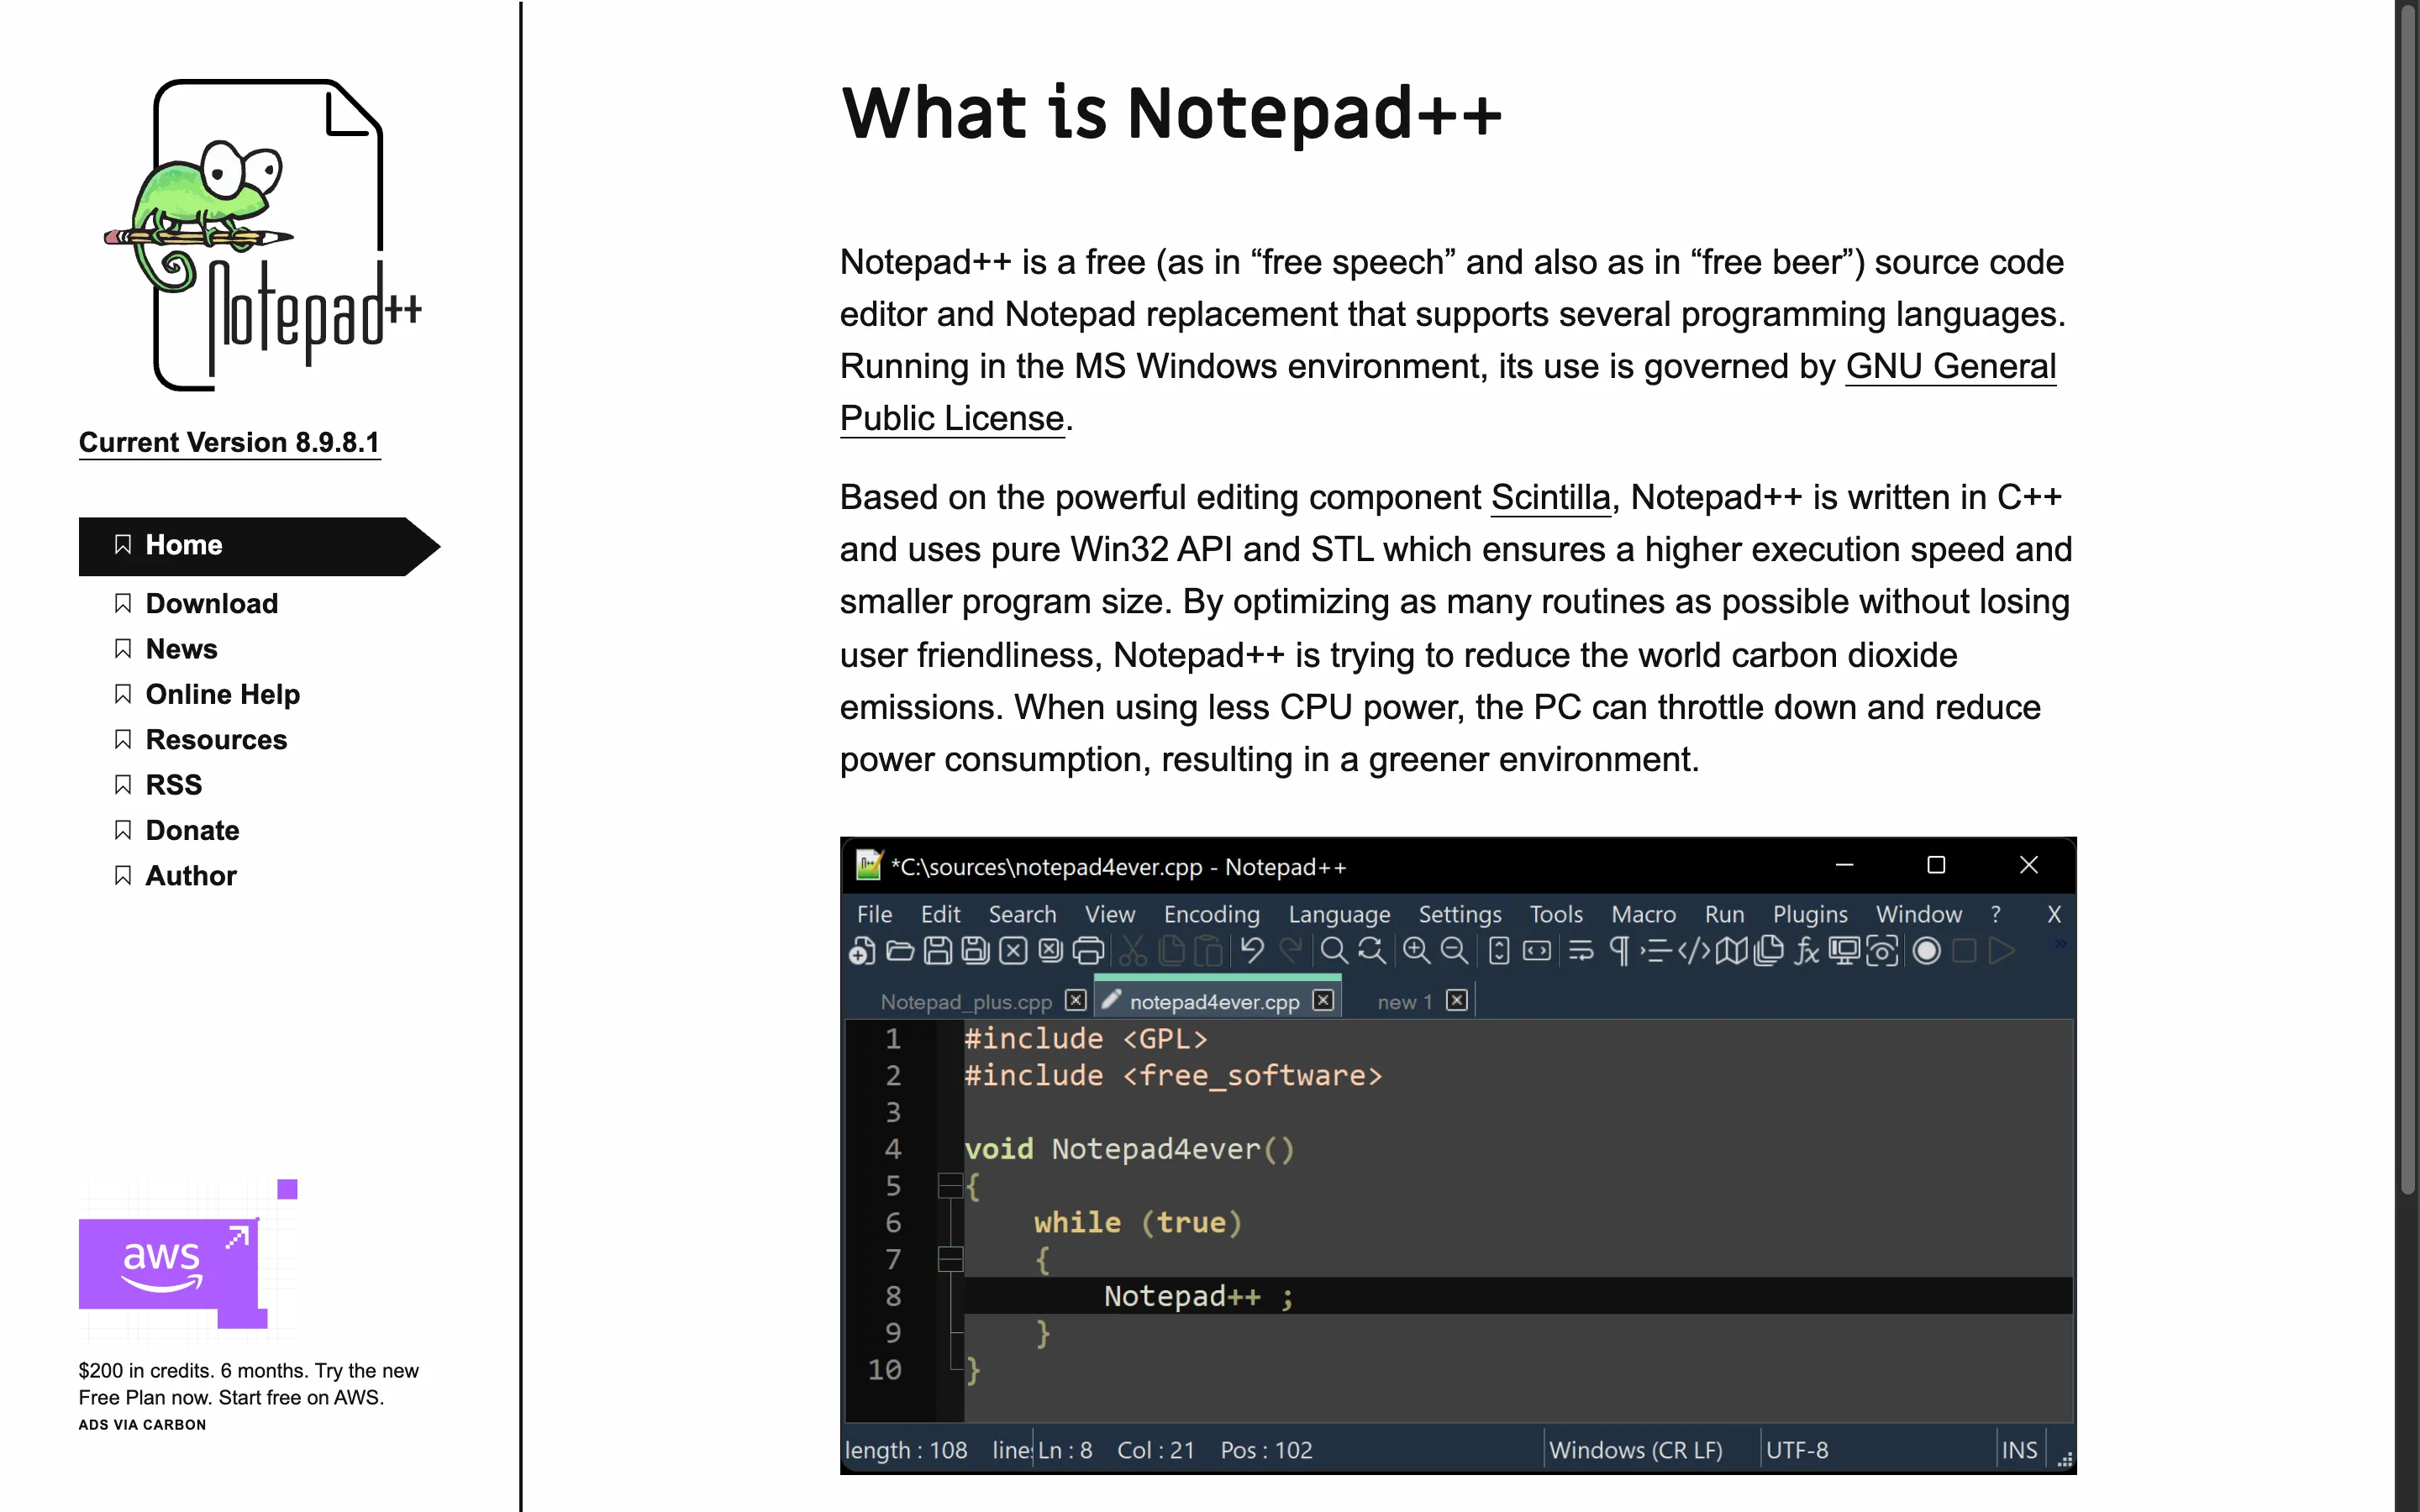Open the Encoding menu in Notepad++
Screen dimensions: 2420x1512
[1211, 914]
